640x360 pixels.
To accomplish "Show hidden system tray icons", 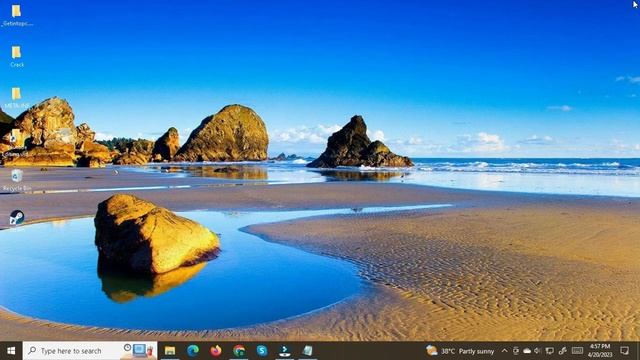I will (504, 351).
